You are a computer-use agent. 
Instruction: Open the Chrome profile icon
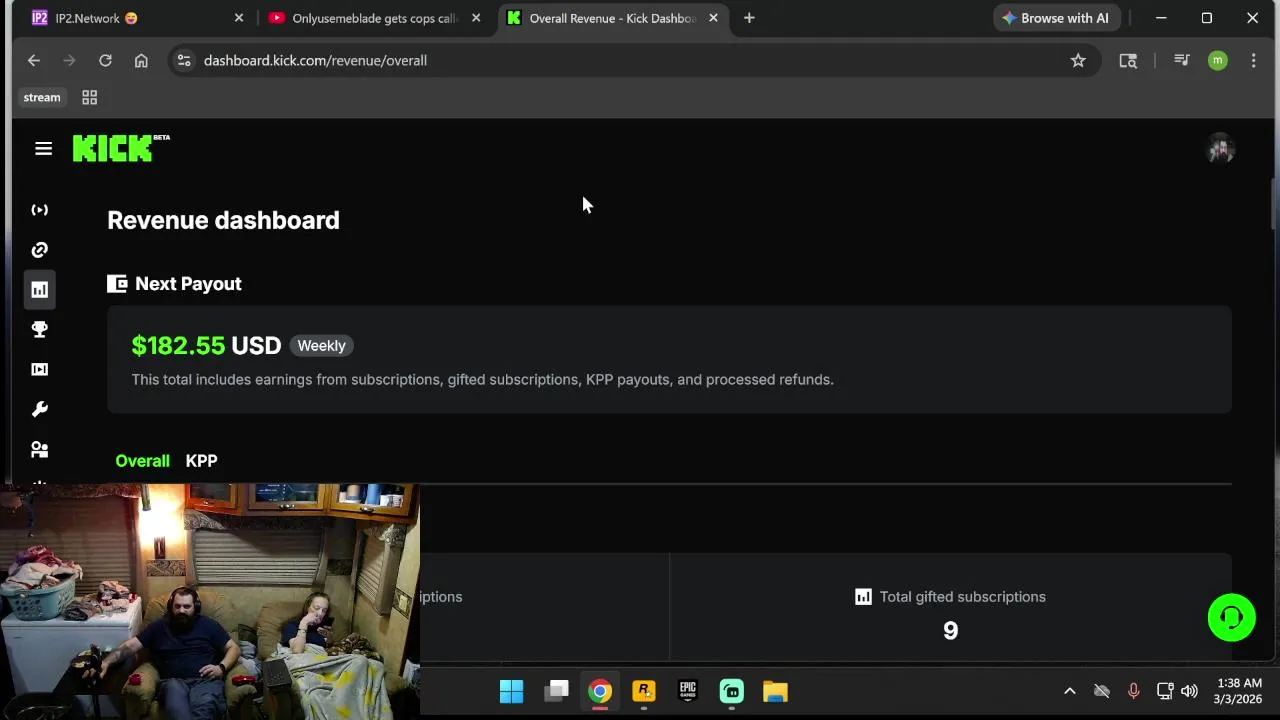click(x=1217, y=61)
